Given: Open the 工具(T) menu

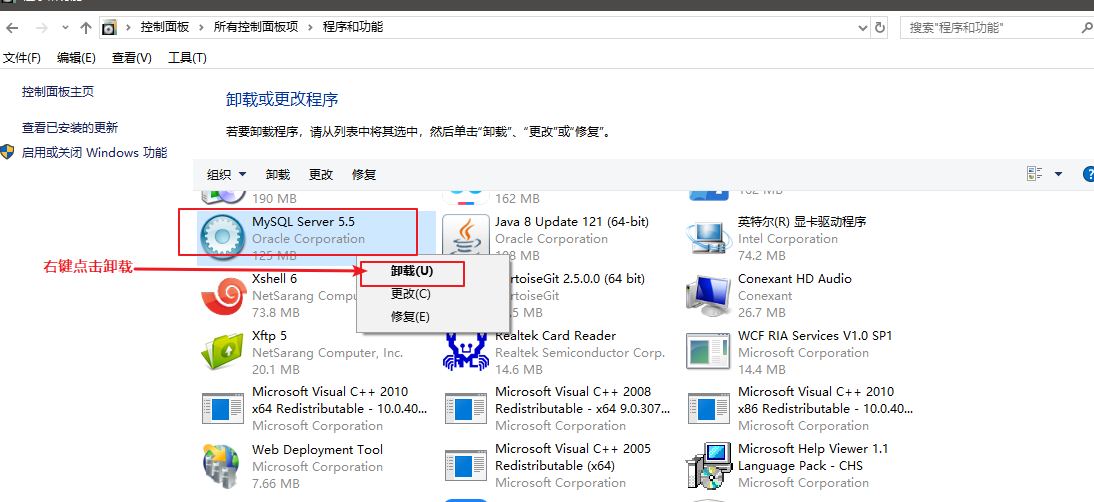Looking at the screenshot, I should pos(188,58).
